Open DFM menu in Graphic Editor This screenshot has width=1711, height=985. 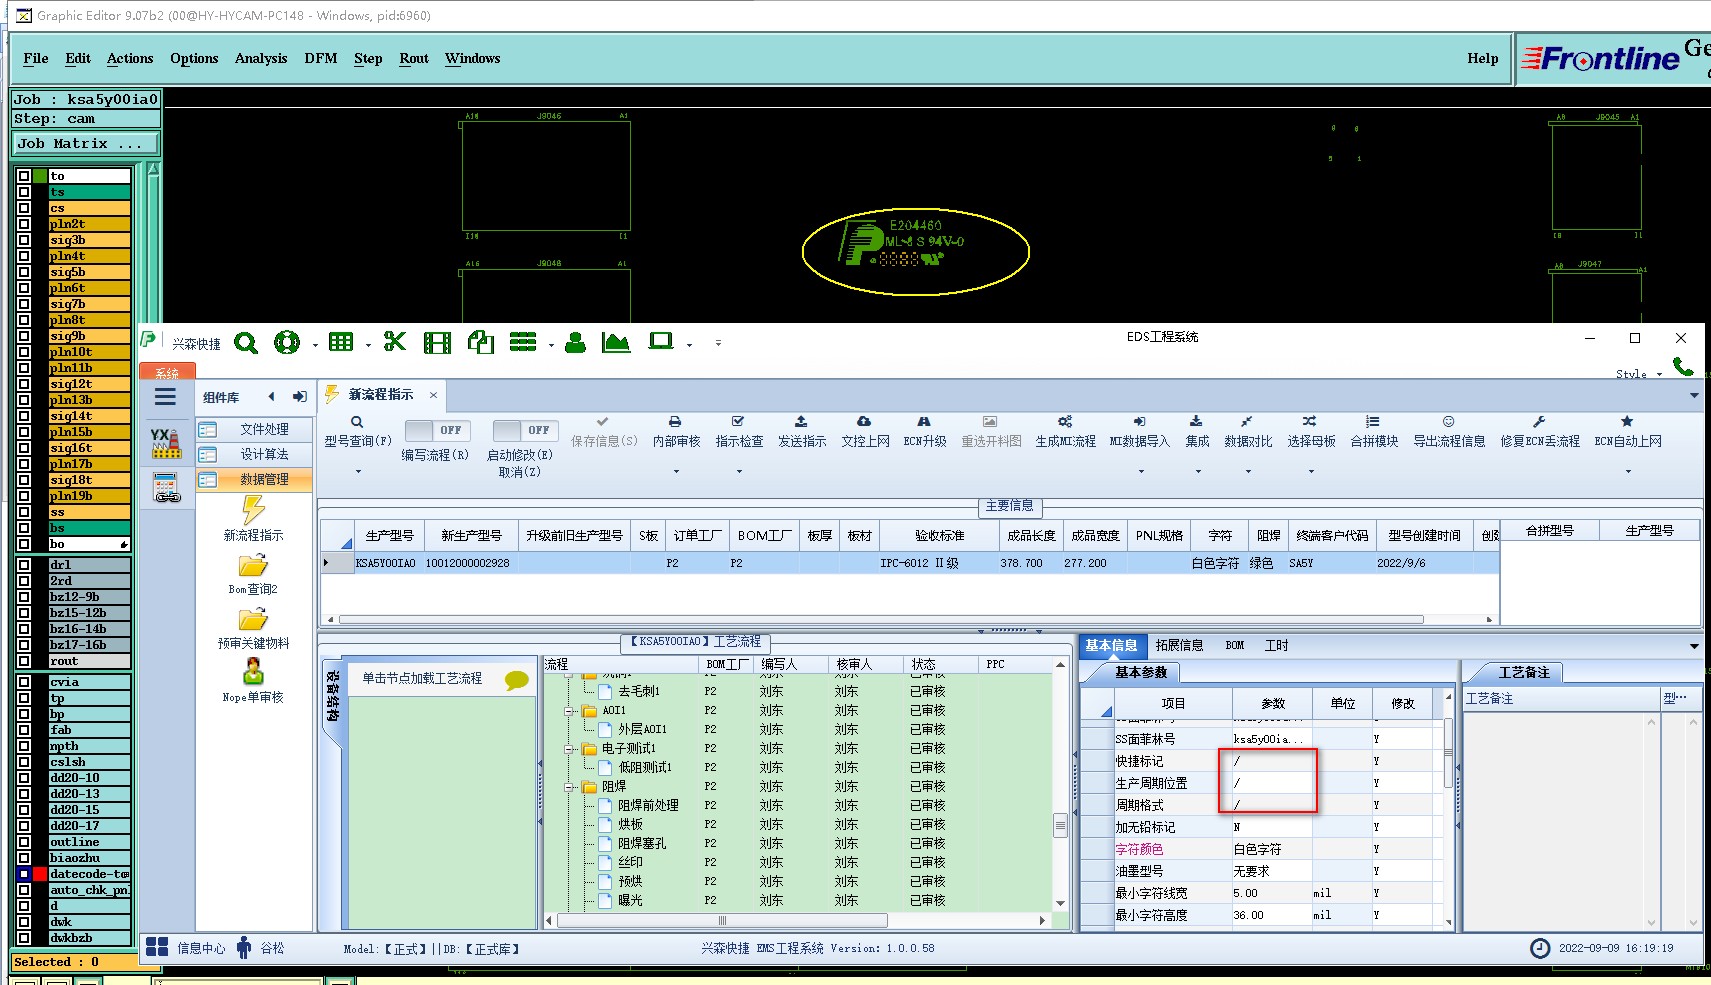(x=321, y=58)
